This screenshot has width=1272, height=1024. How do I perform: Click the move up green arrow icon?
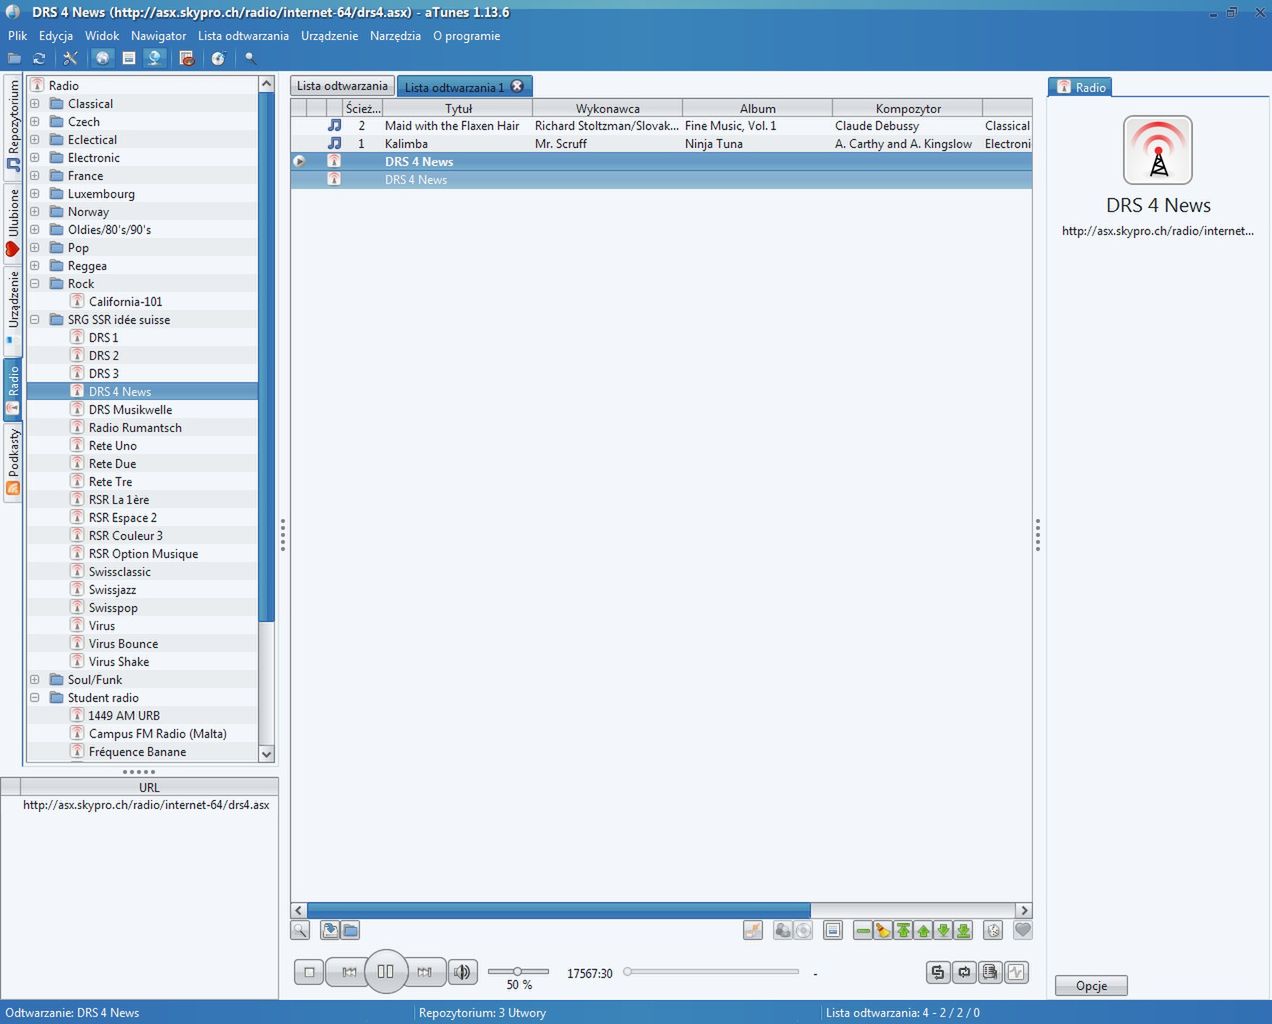point(923,930)
